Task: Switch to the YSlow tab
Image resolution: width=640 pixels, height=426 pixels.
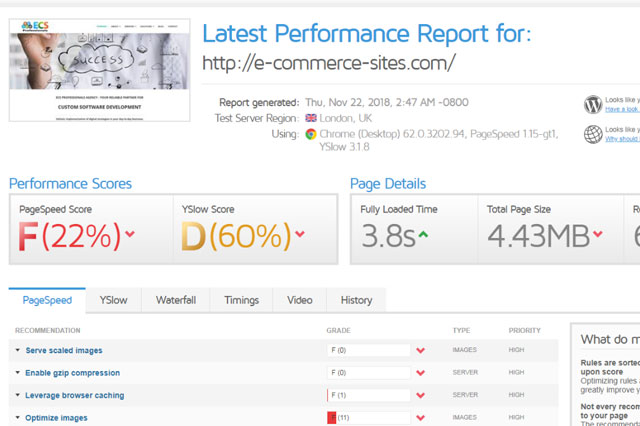Action: point(113,300)
